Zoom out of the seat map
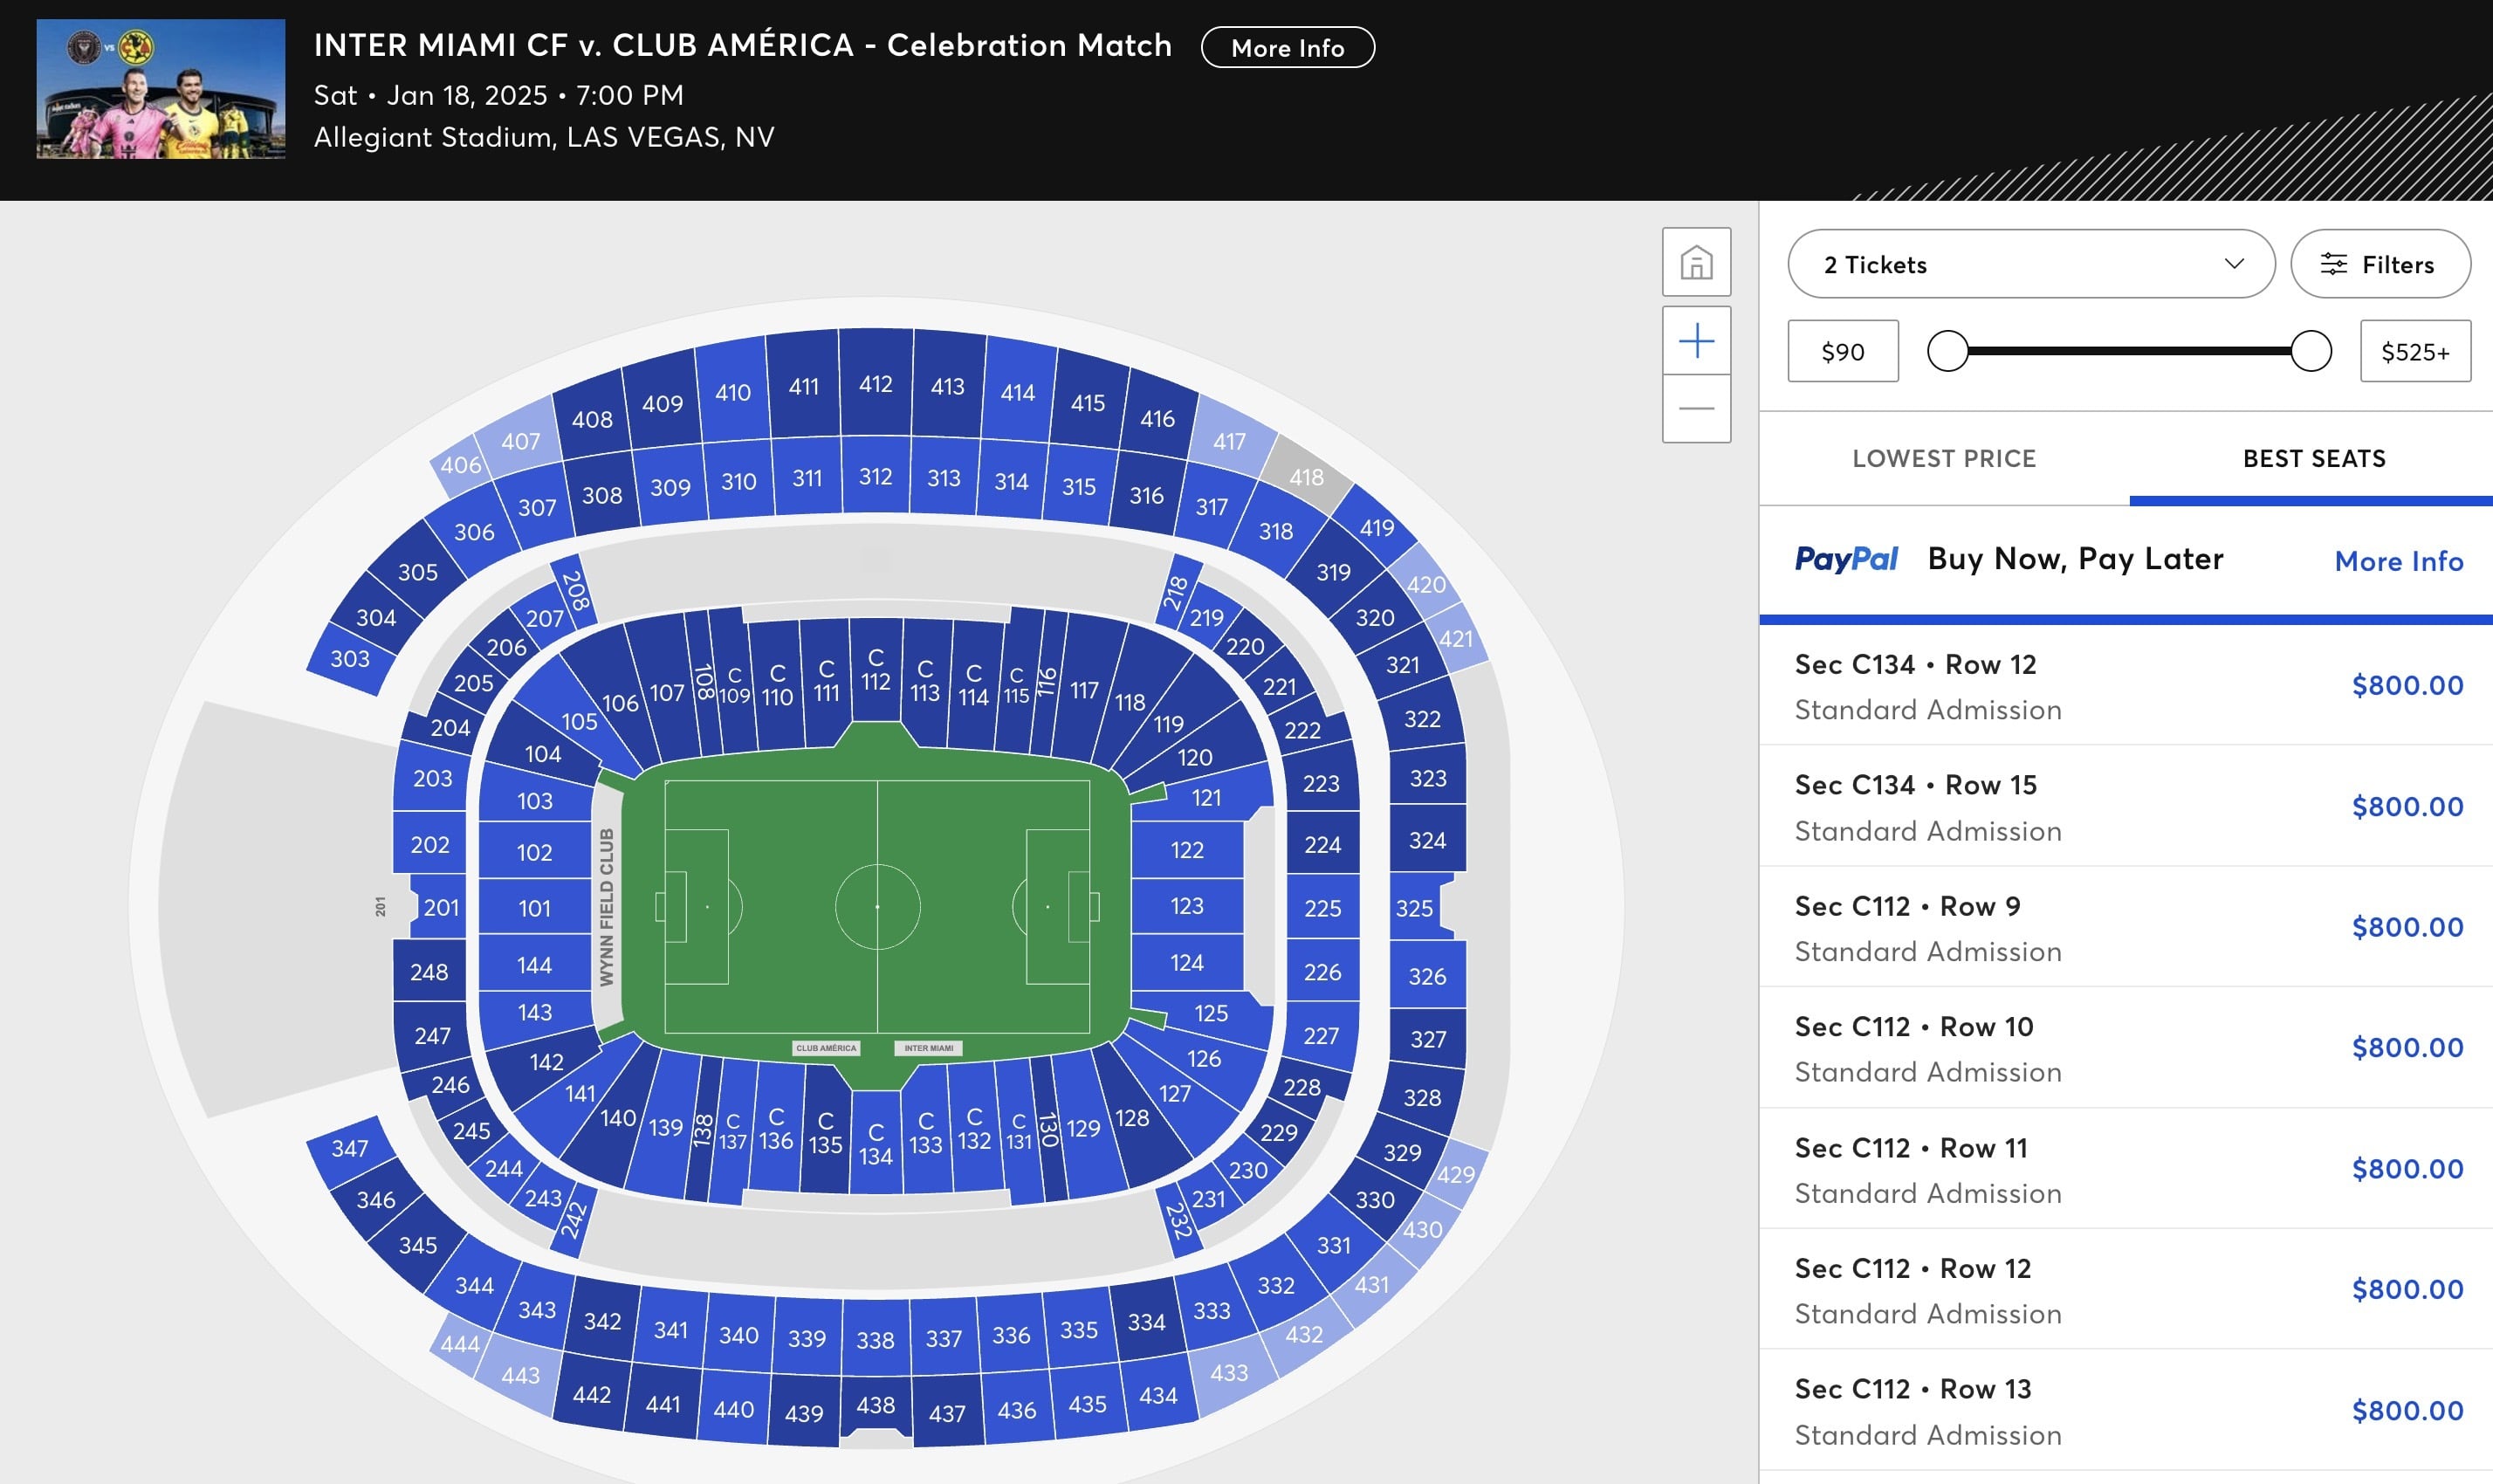This screenshot has height=1484, width=2493. (x=1696, y=408)
